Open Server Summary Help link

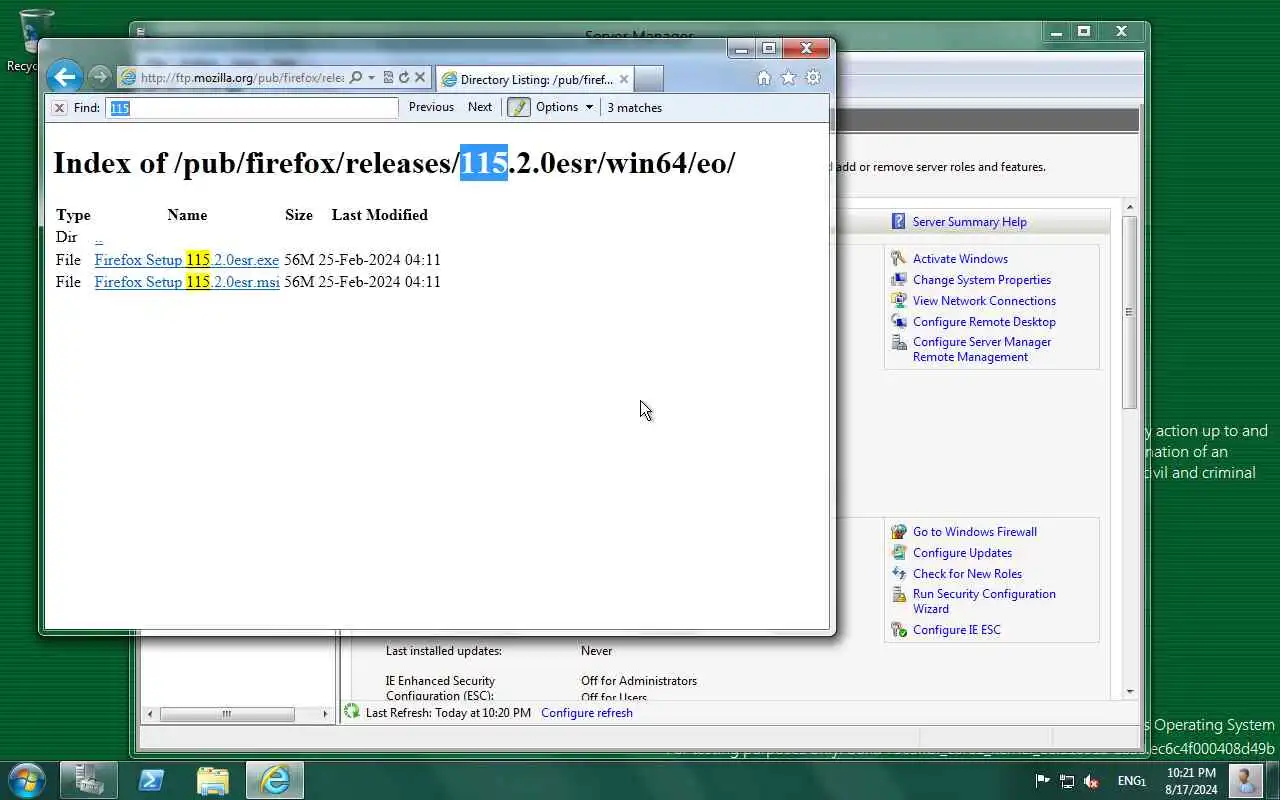[969, 222]
